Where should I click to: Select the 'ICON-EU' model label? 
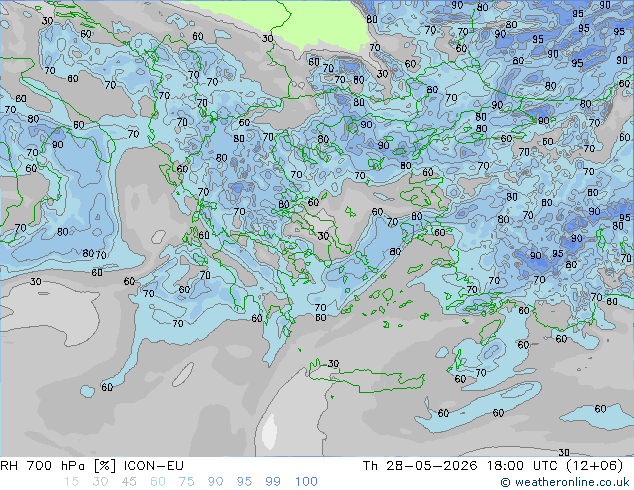point(154,466)
